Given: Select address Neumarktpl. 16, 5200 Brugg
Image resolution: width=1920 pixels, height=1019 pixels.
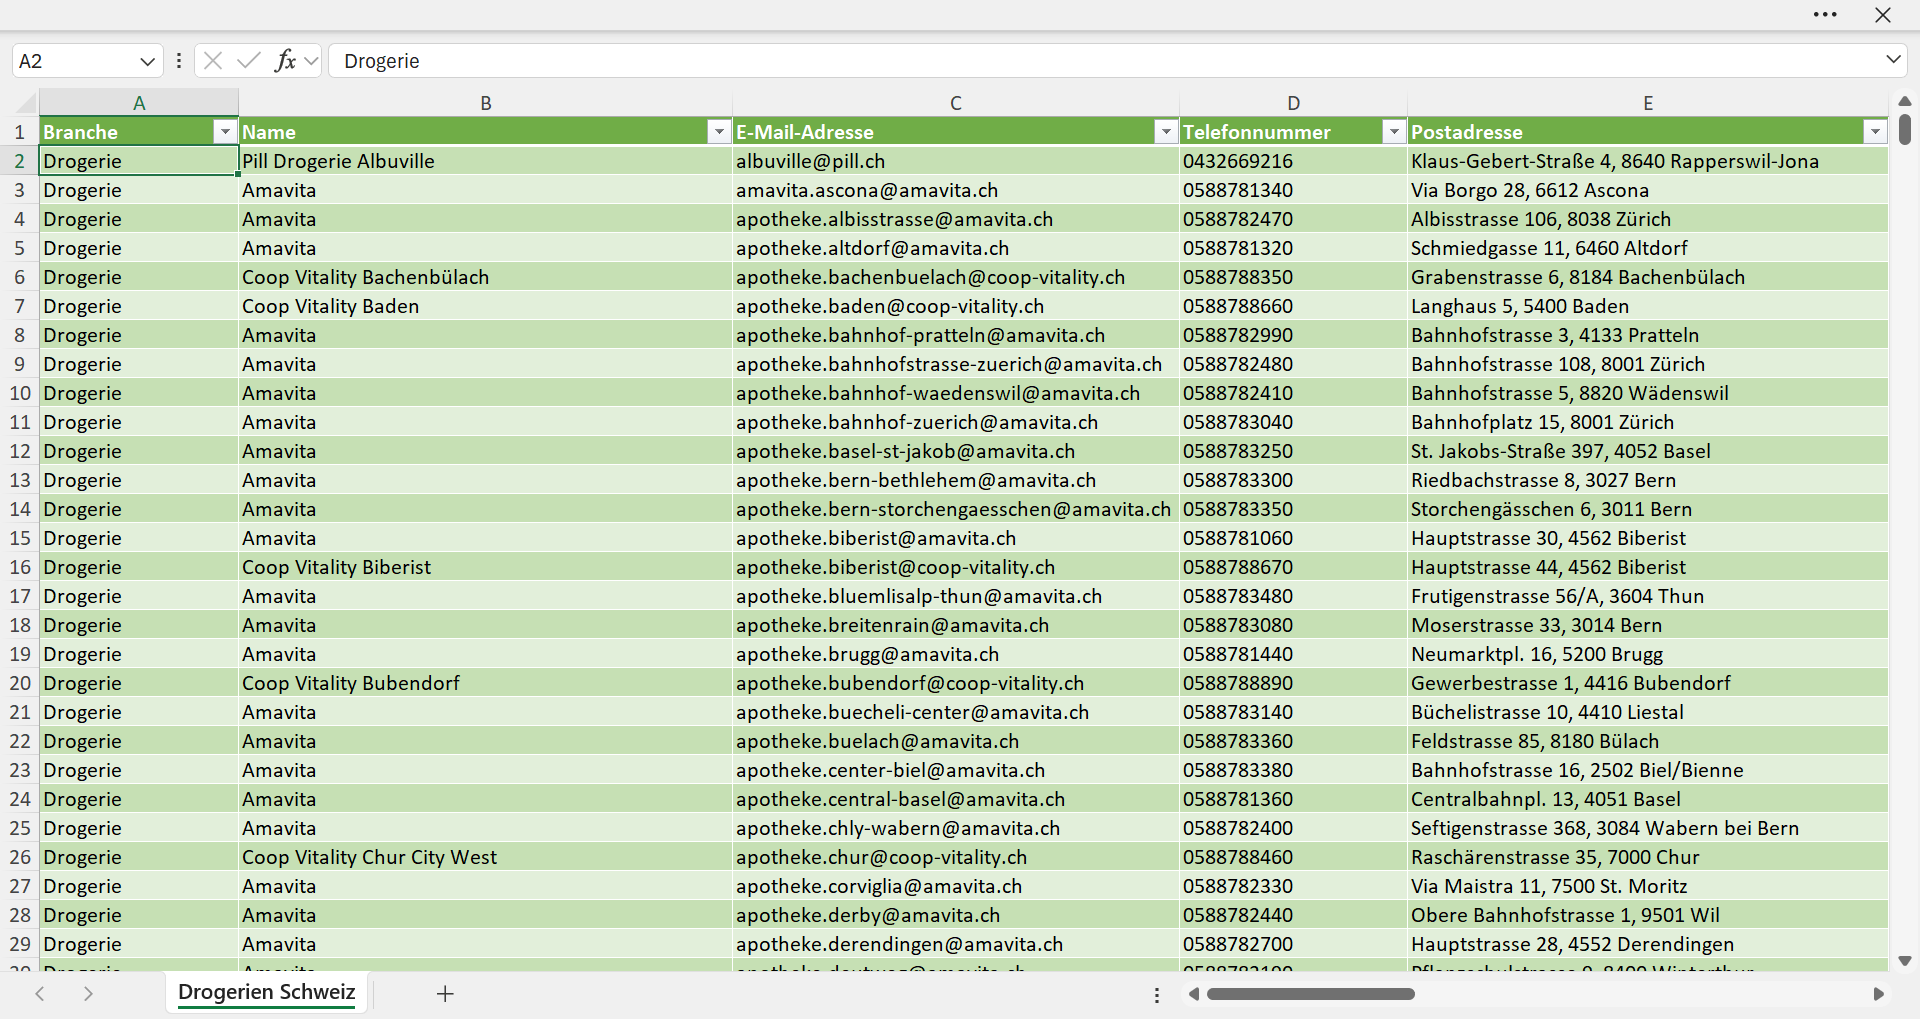Looking at the screenshot, I should pyautogui.click(x=1648, y=654).
